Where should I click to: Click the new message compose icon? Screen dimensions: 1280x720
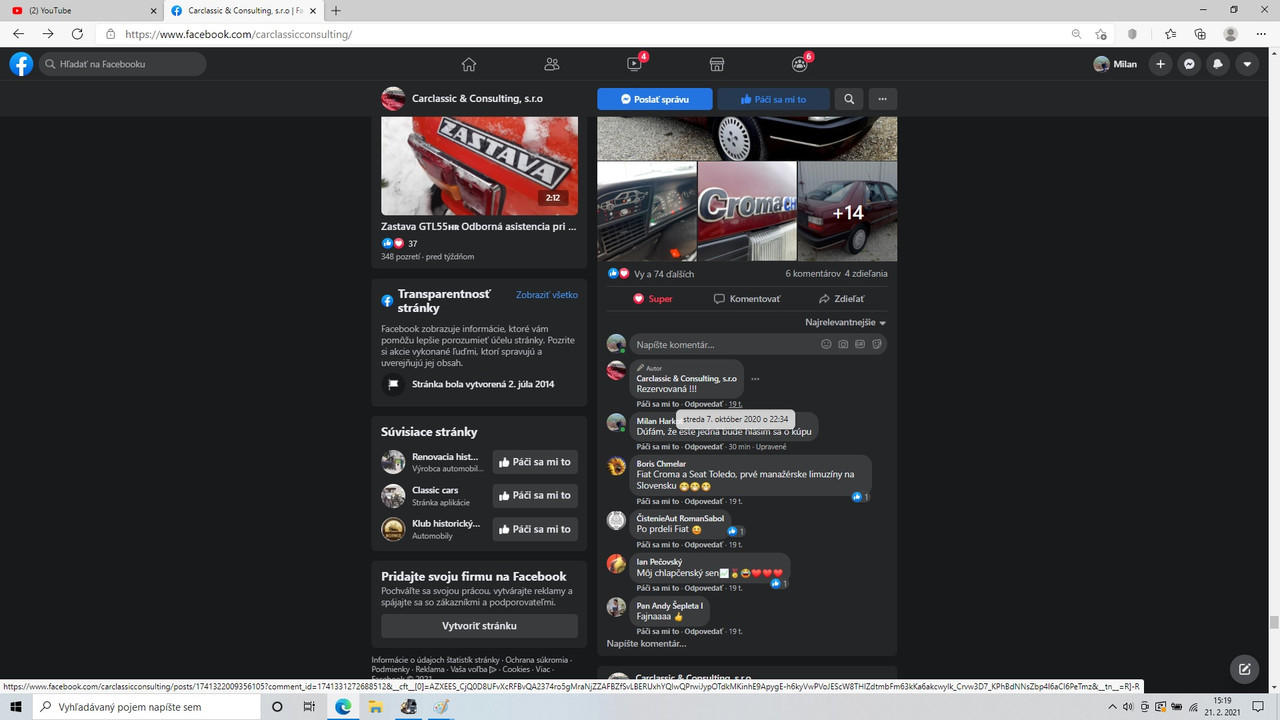(x=1244, y=669)
